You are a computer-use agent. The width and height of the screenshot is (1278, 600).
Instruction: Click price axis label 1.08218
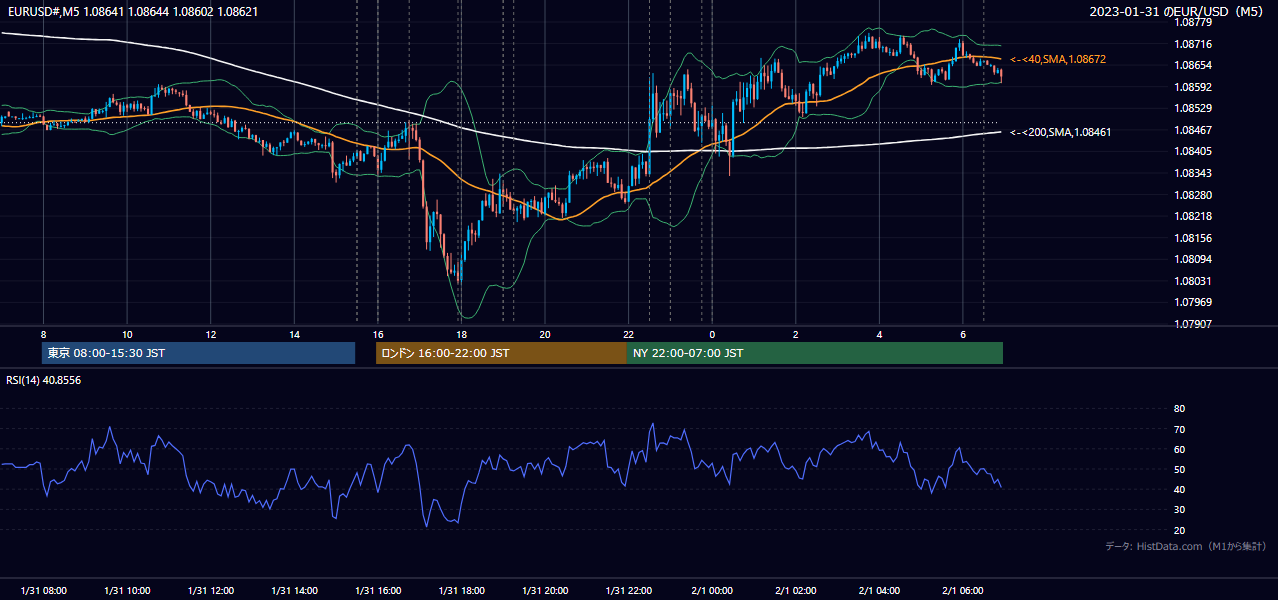(1193, 216)
